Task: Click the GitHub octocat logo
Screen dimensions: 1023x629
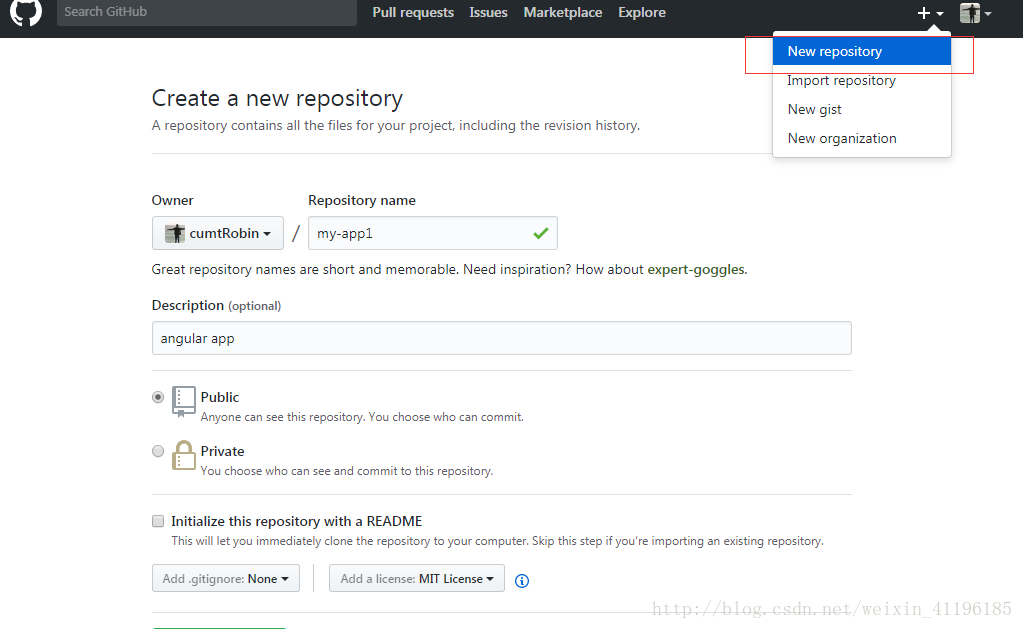Action: [26, 12]
